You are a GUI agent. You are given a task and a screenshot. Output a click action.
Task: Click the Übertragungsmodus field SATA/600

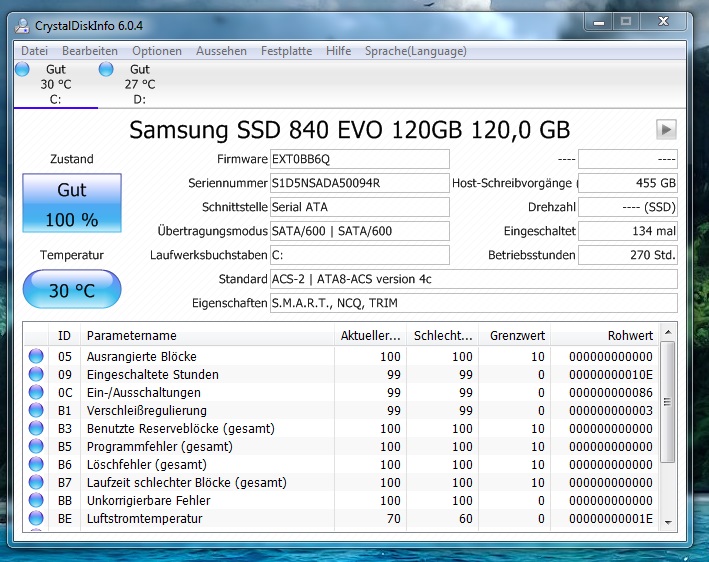[360, 231]
